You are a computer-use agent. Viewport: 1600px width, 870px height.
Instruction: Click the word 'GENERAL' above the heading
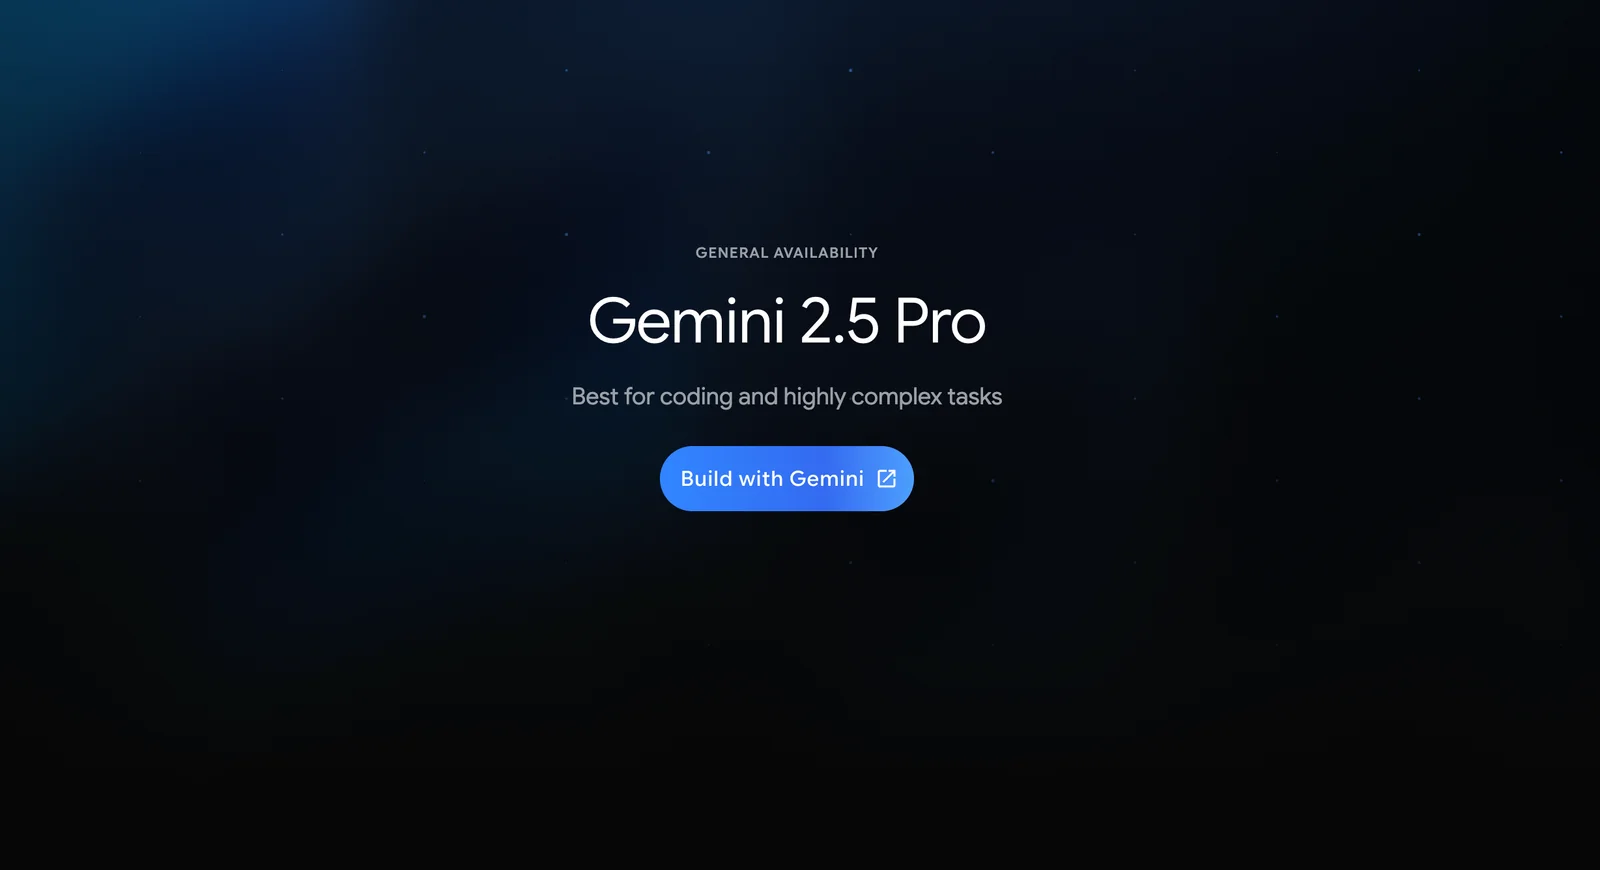tap(732, 253)
